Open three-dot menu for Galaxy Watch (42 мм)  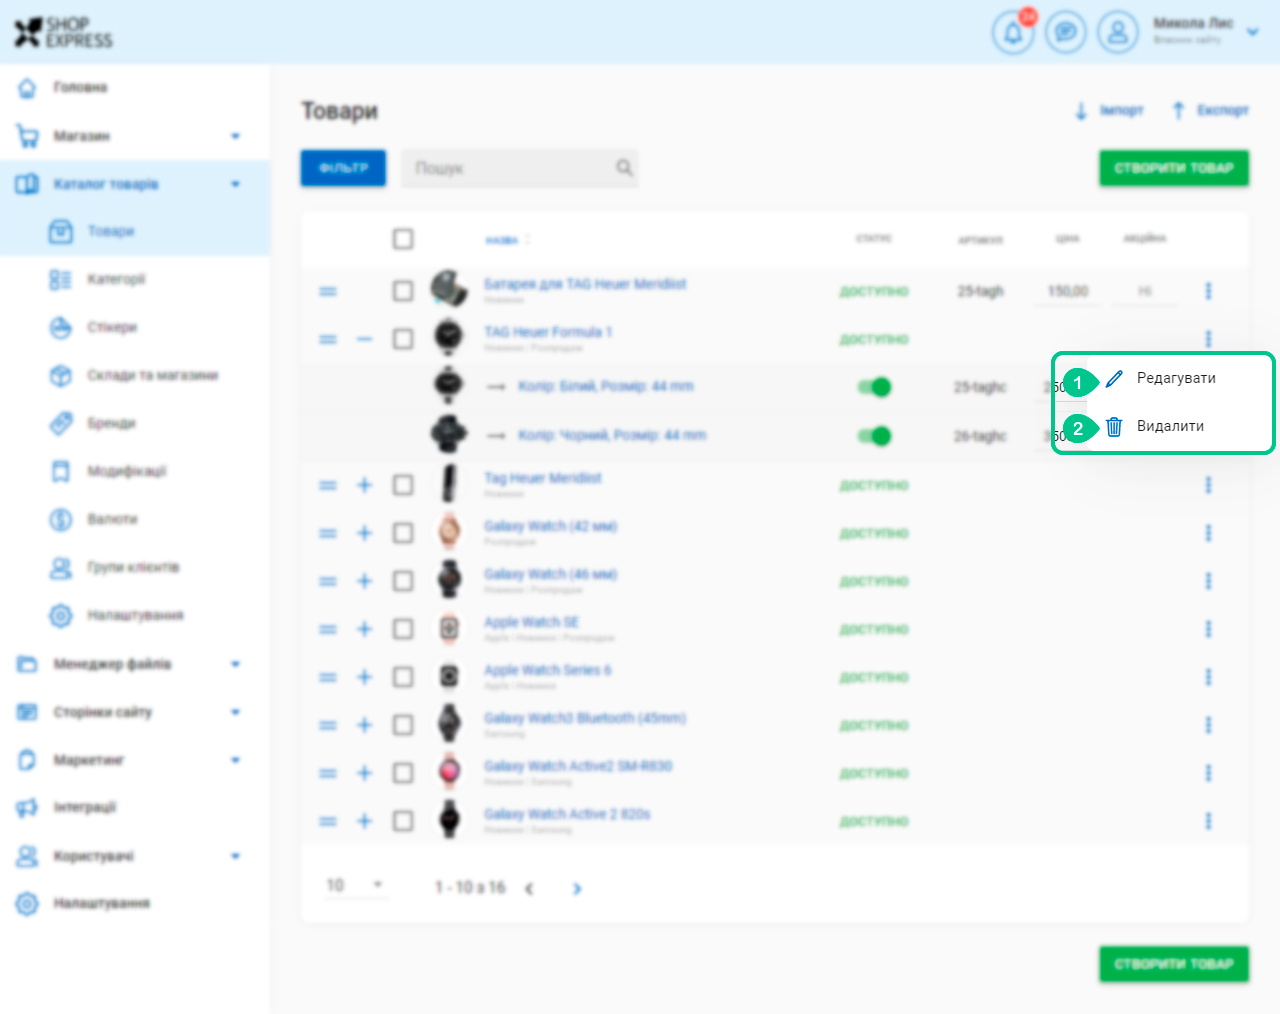pyautogui.click(x=1208, y=533)
